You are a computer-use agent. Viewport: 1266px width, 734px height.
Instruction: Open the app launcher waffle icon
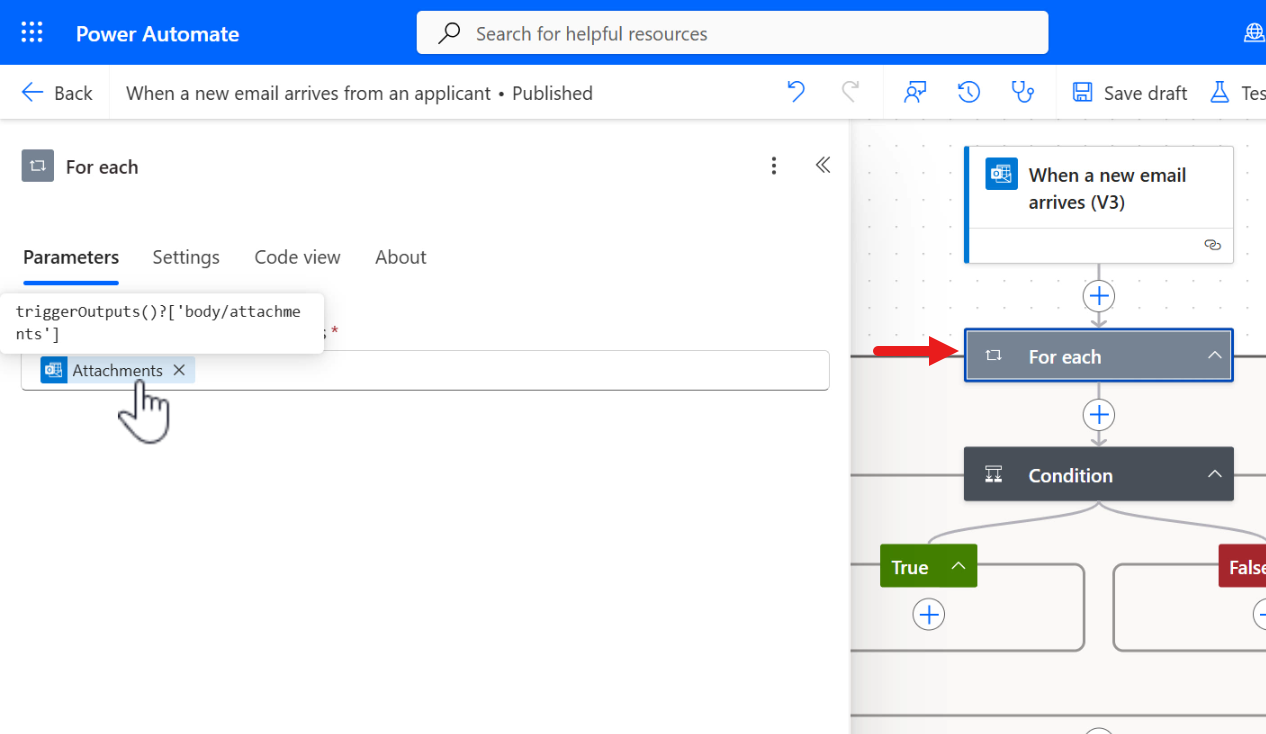(32, 33)
